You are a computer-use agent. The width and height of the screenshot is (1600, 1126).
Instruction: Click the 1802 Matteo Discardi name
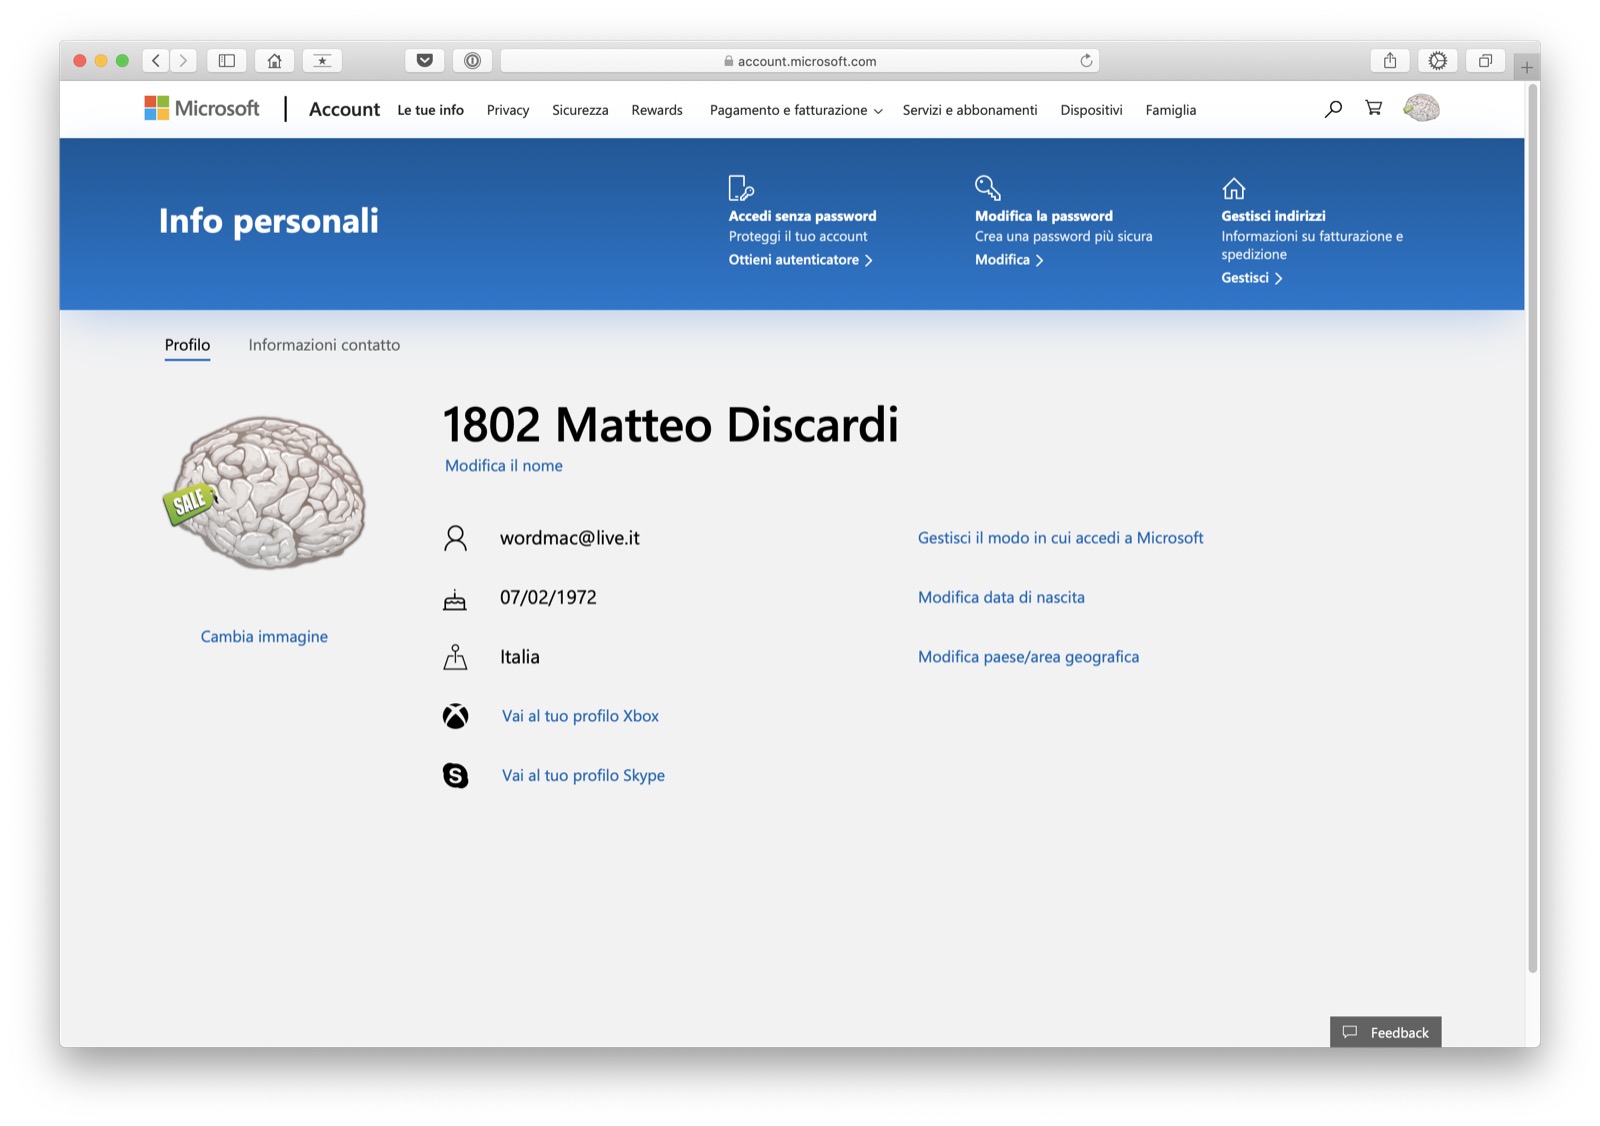670,425
